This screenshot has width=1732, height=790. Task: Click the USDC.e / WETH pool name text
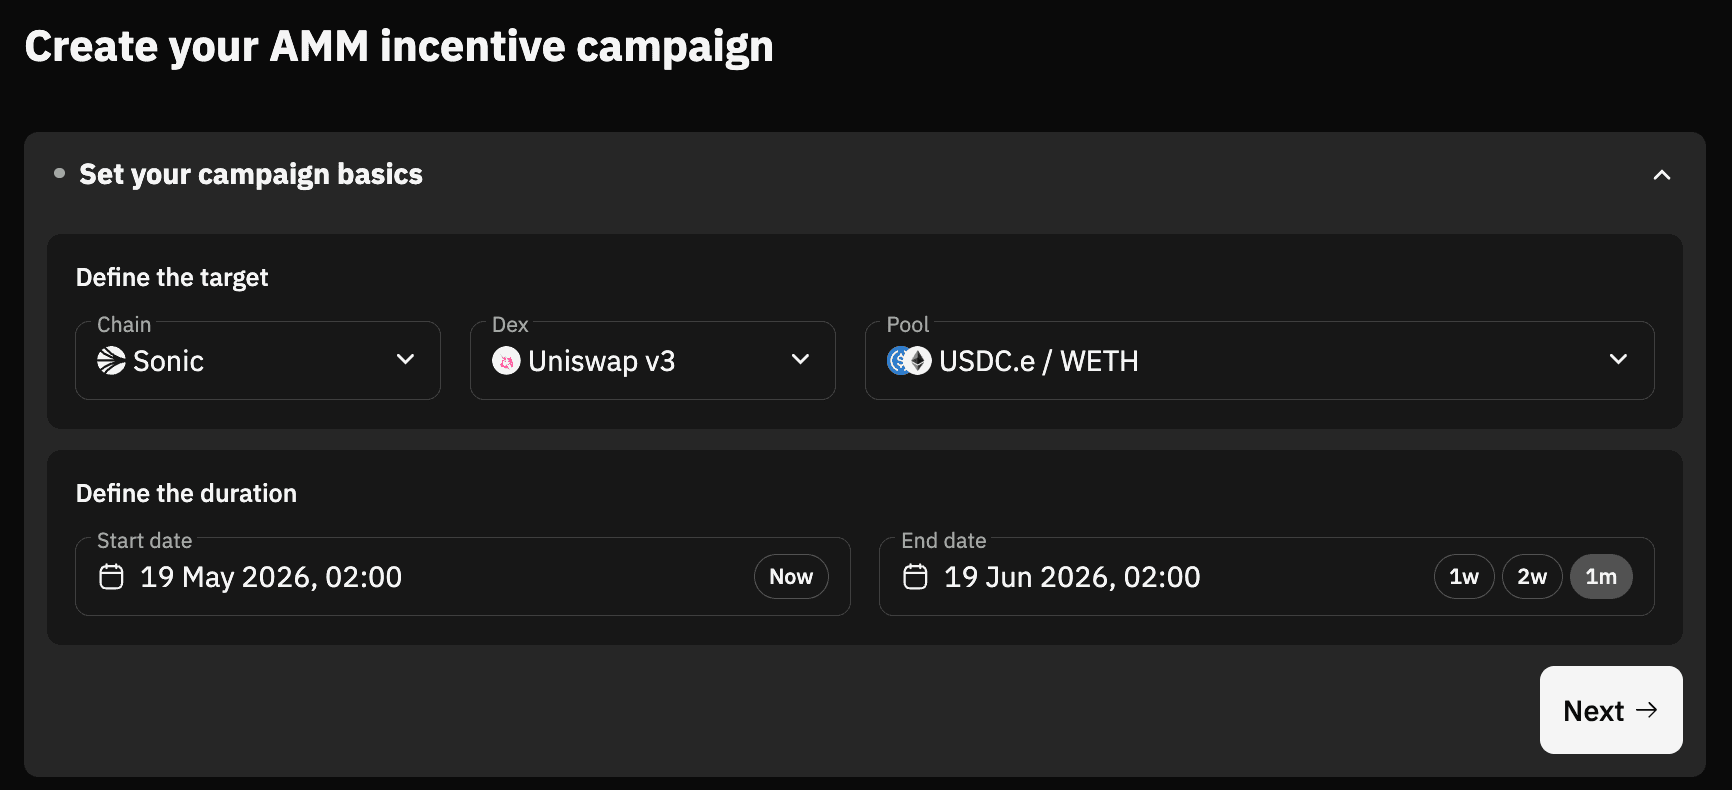(x=1039, y=361)
